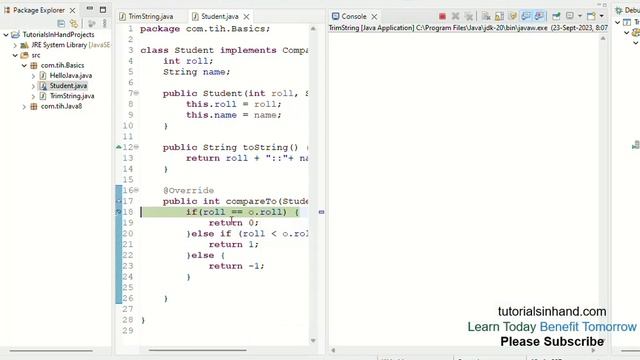Collapse the com.tih.Basics package
The image size is (640, 360).
[24, 65]
